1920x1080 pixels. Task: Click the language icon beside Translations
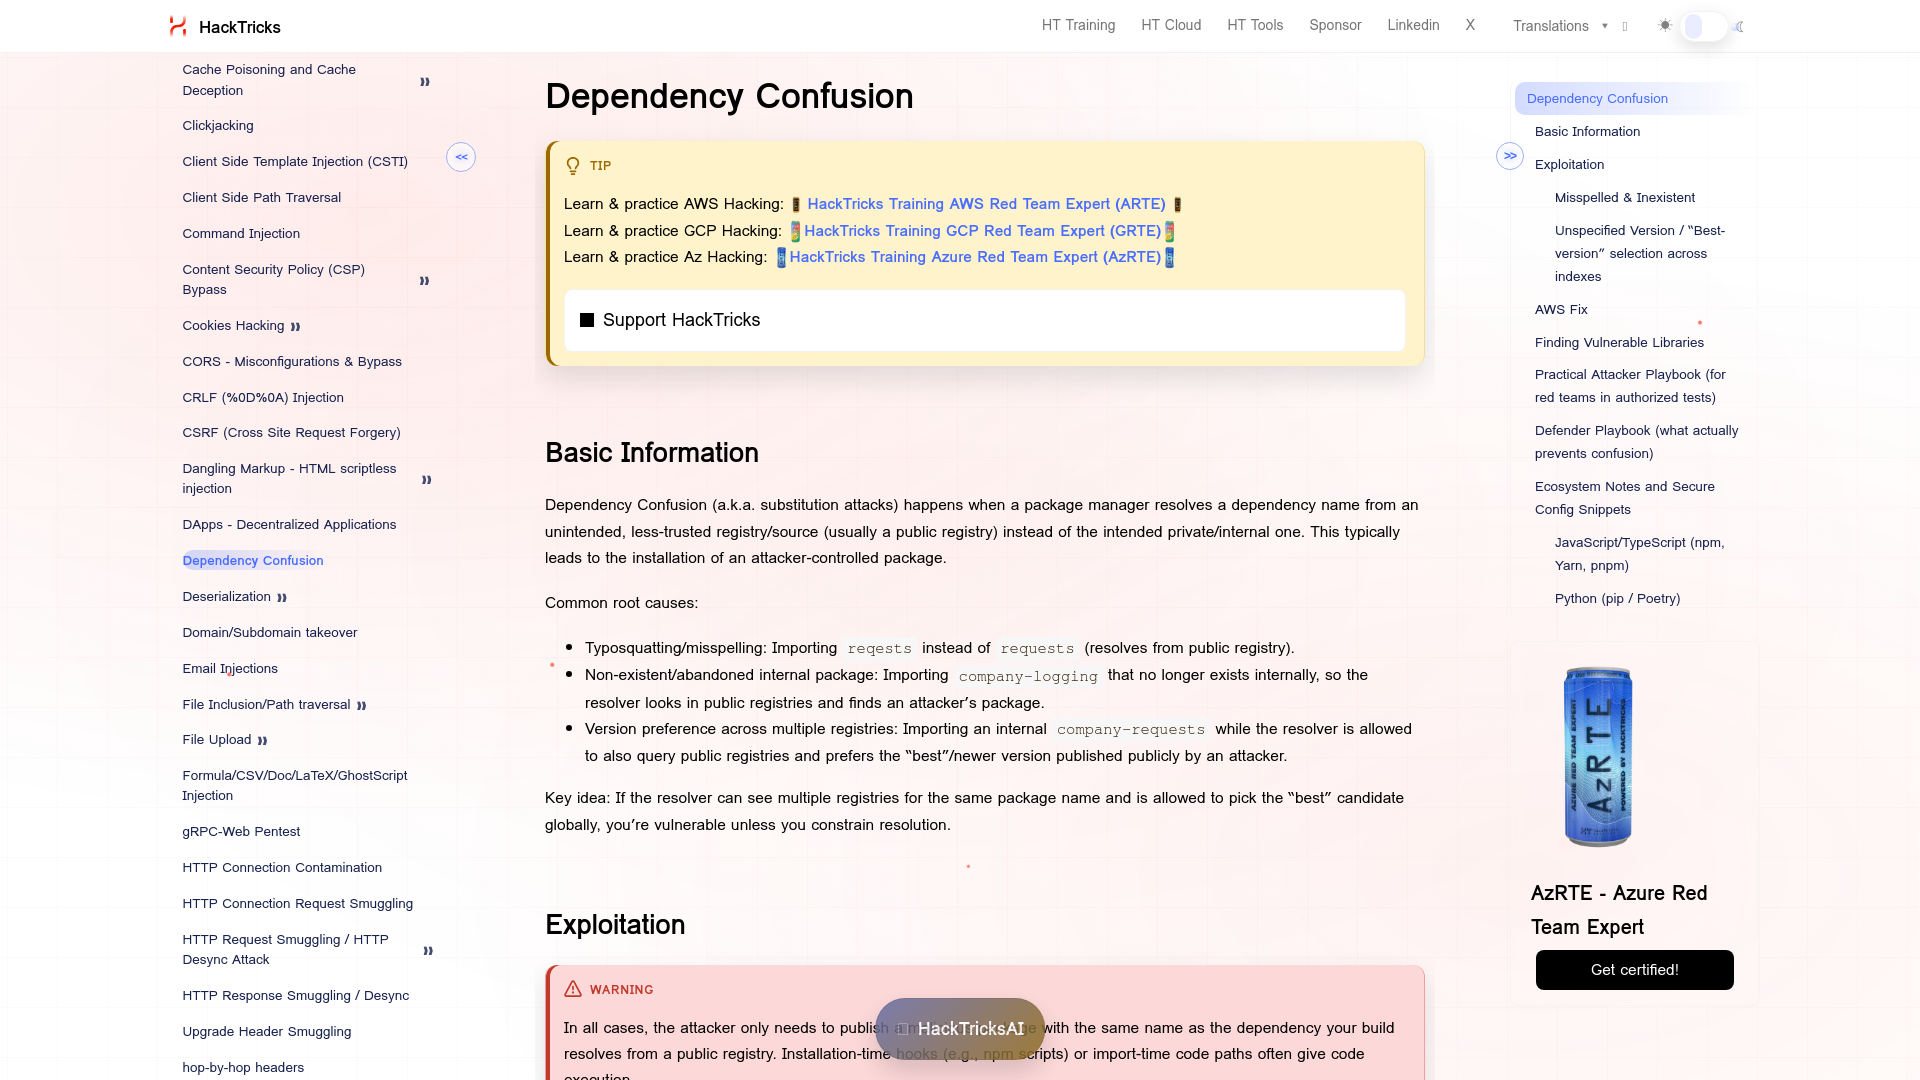[x=1624, y=27]
